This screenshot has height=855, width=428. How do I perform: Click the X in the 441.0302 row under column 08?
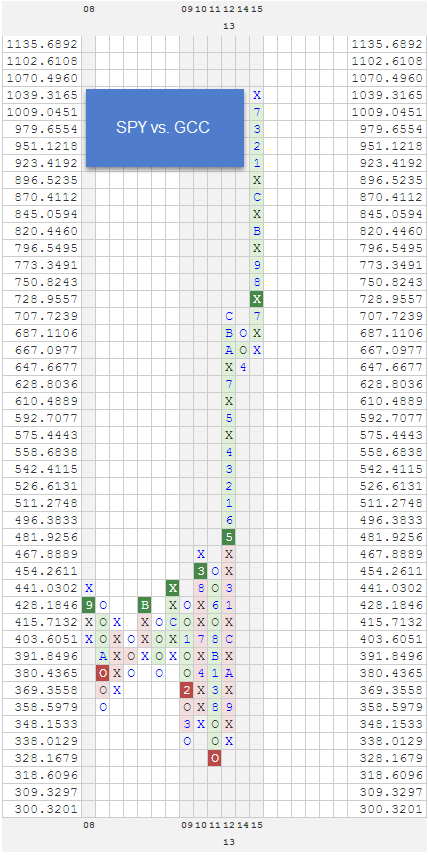coord(89,588)
